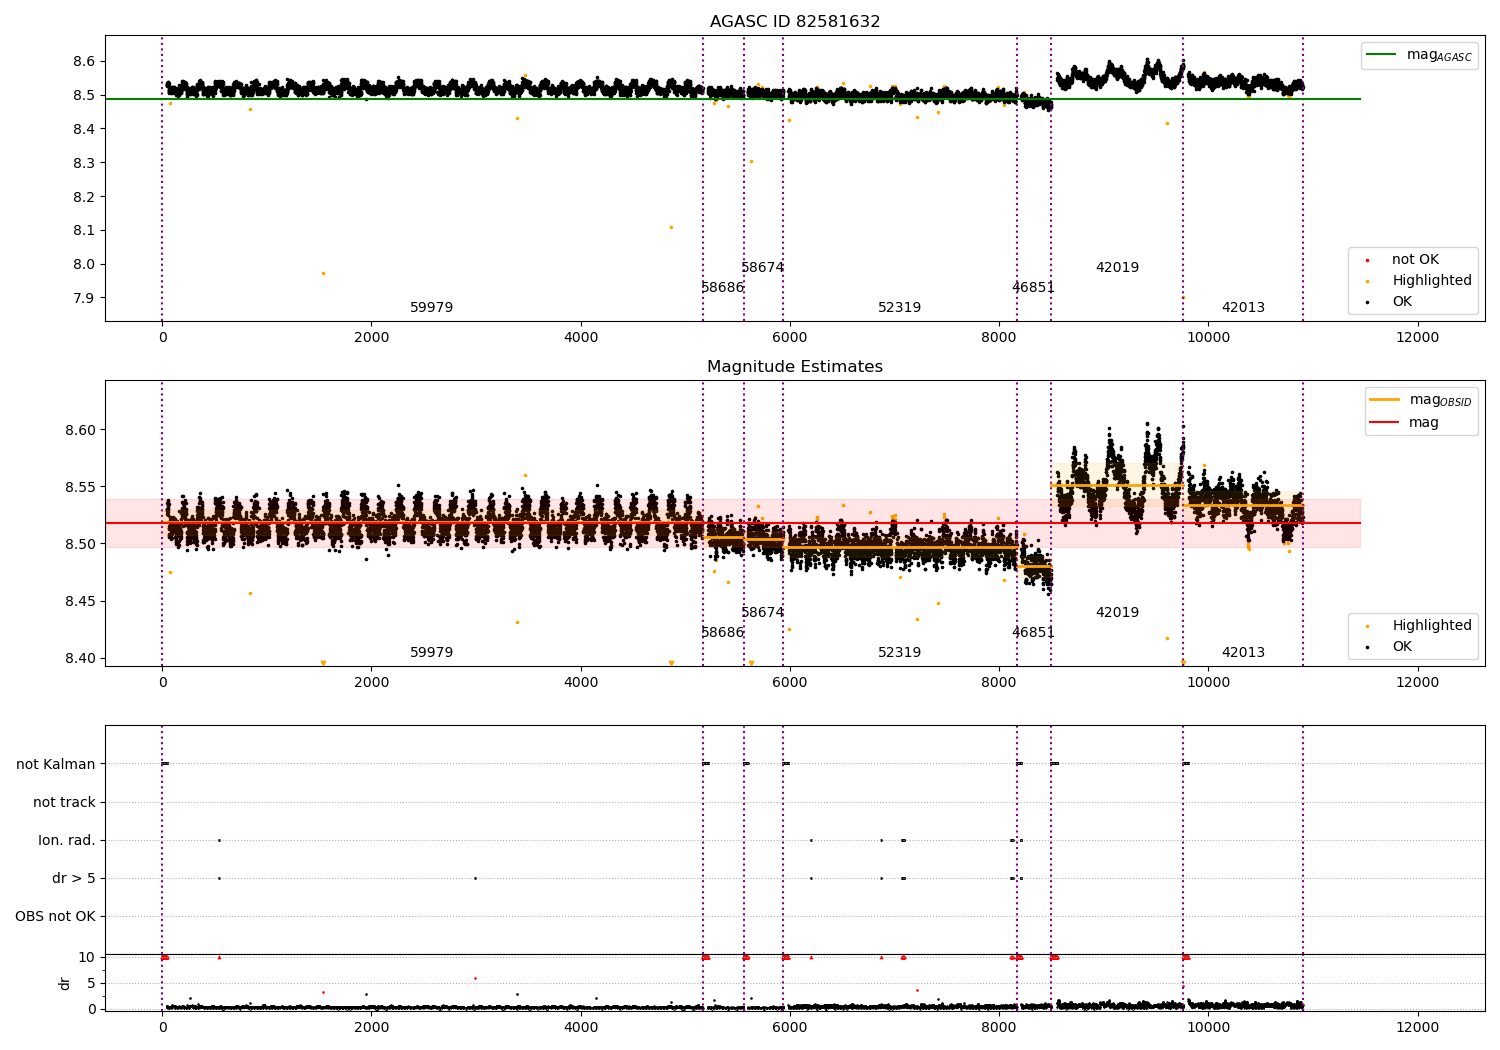Click obsid label 59979 in AGASC ID plot
Viewport: 1500px width, 1050px height.
pyautogui.click(x=432, y=308)
